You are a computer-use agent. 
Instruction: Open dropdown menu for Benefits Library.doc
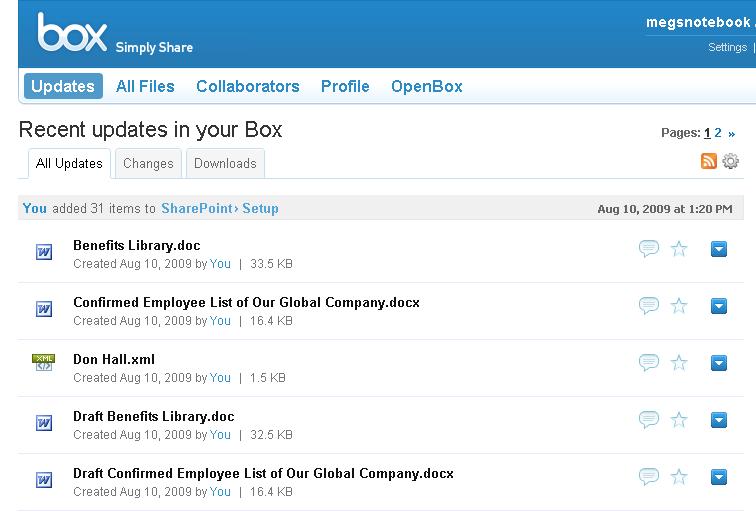(x=718, y=249)
